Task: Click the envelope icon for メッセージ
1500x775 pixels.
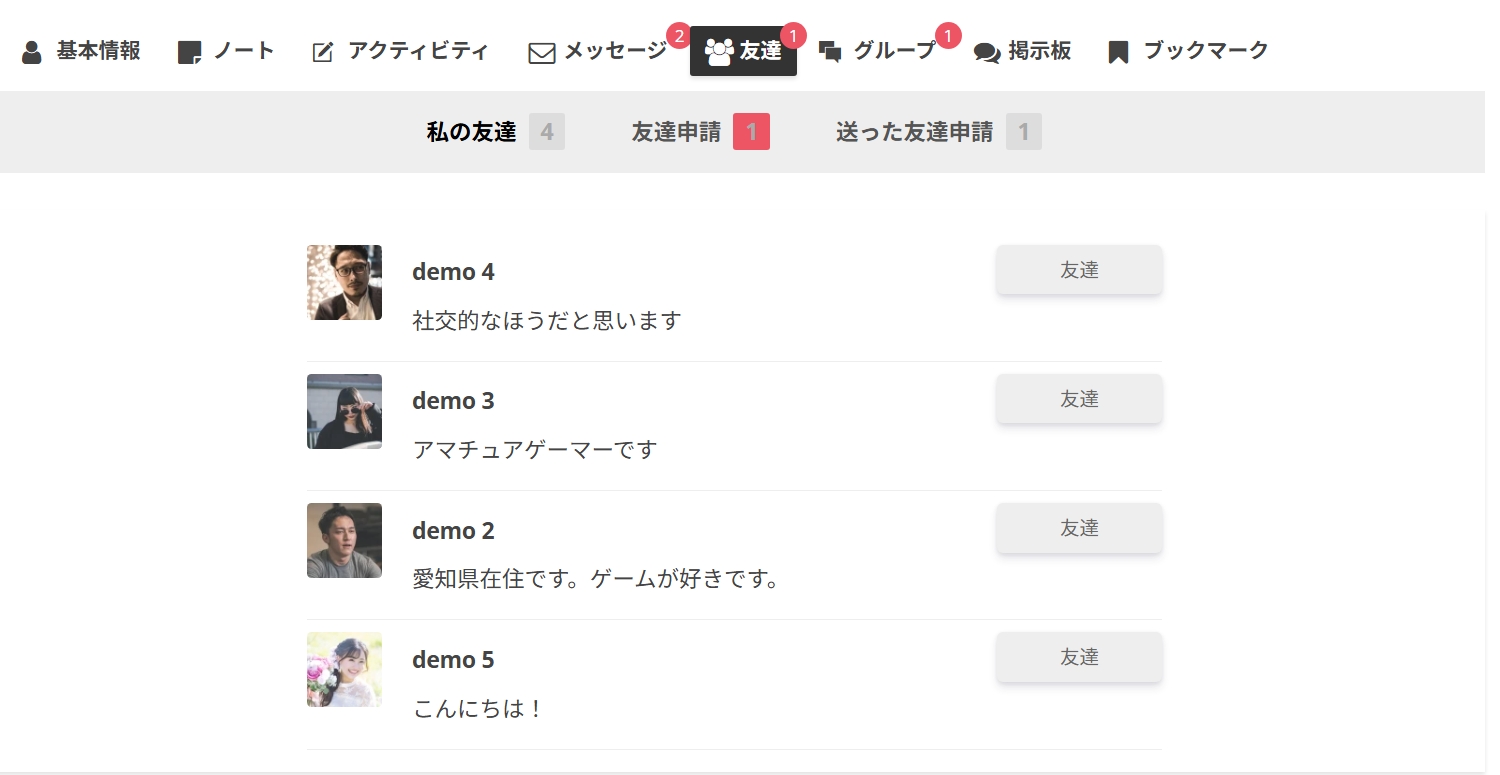Action: (x=541, y=53)
